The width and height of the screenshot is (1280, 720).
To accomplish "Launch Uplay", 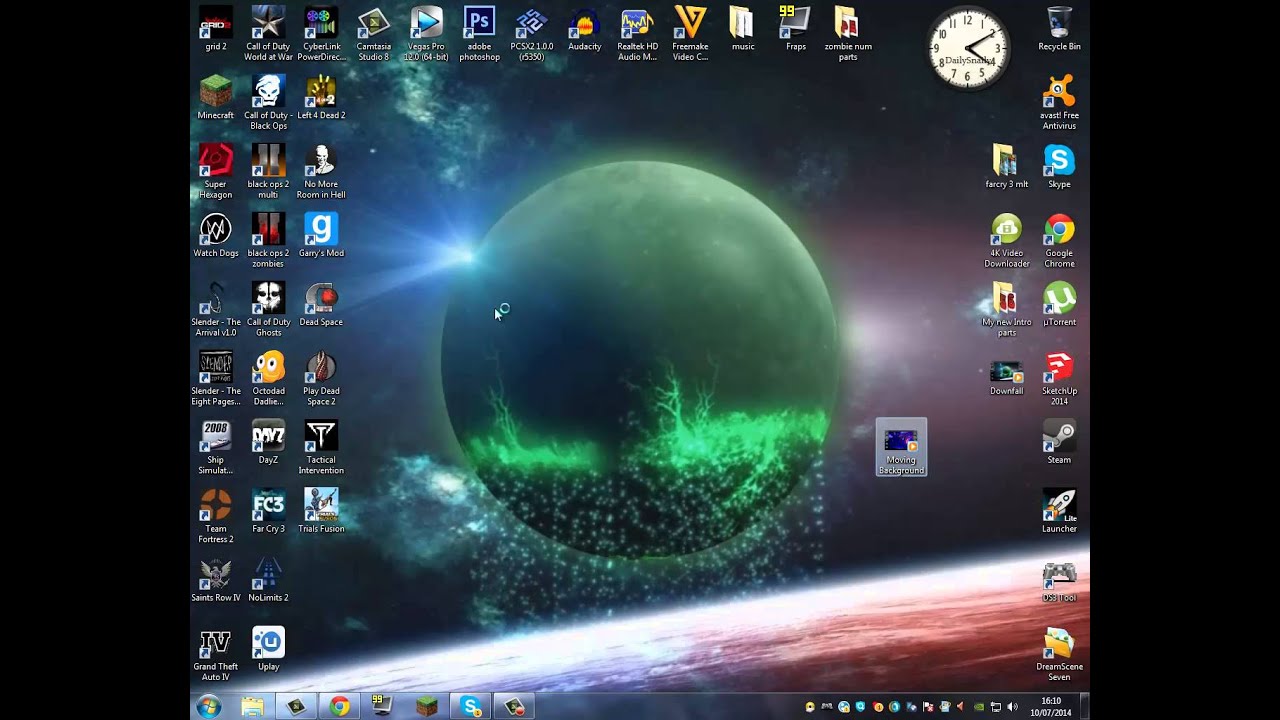I will 267,644.
